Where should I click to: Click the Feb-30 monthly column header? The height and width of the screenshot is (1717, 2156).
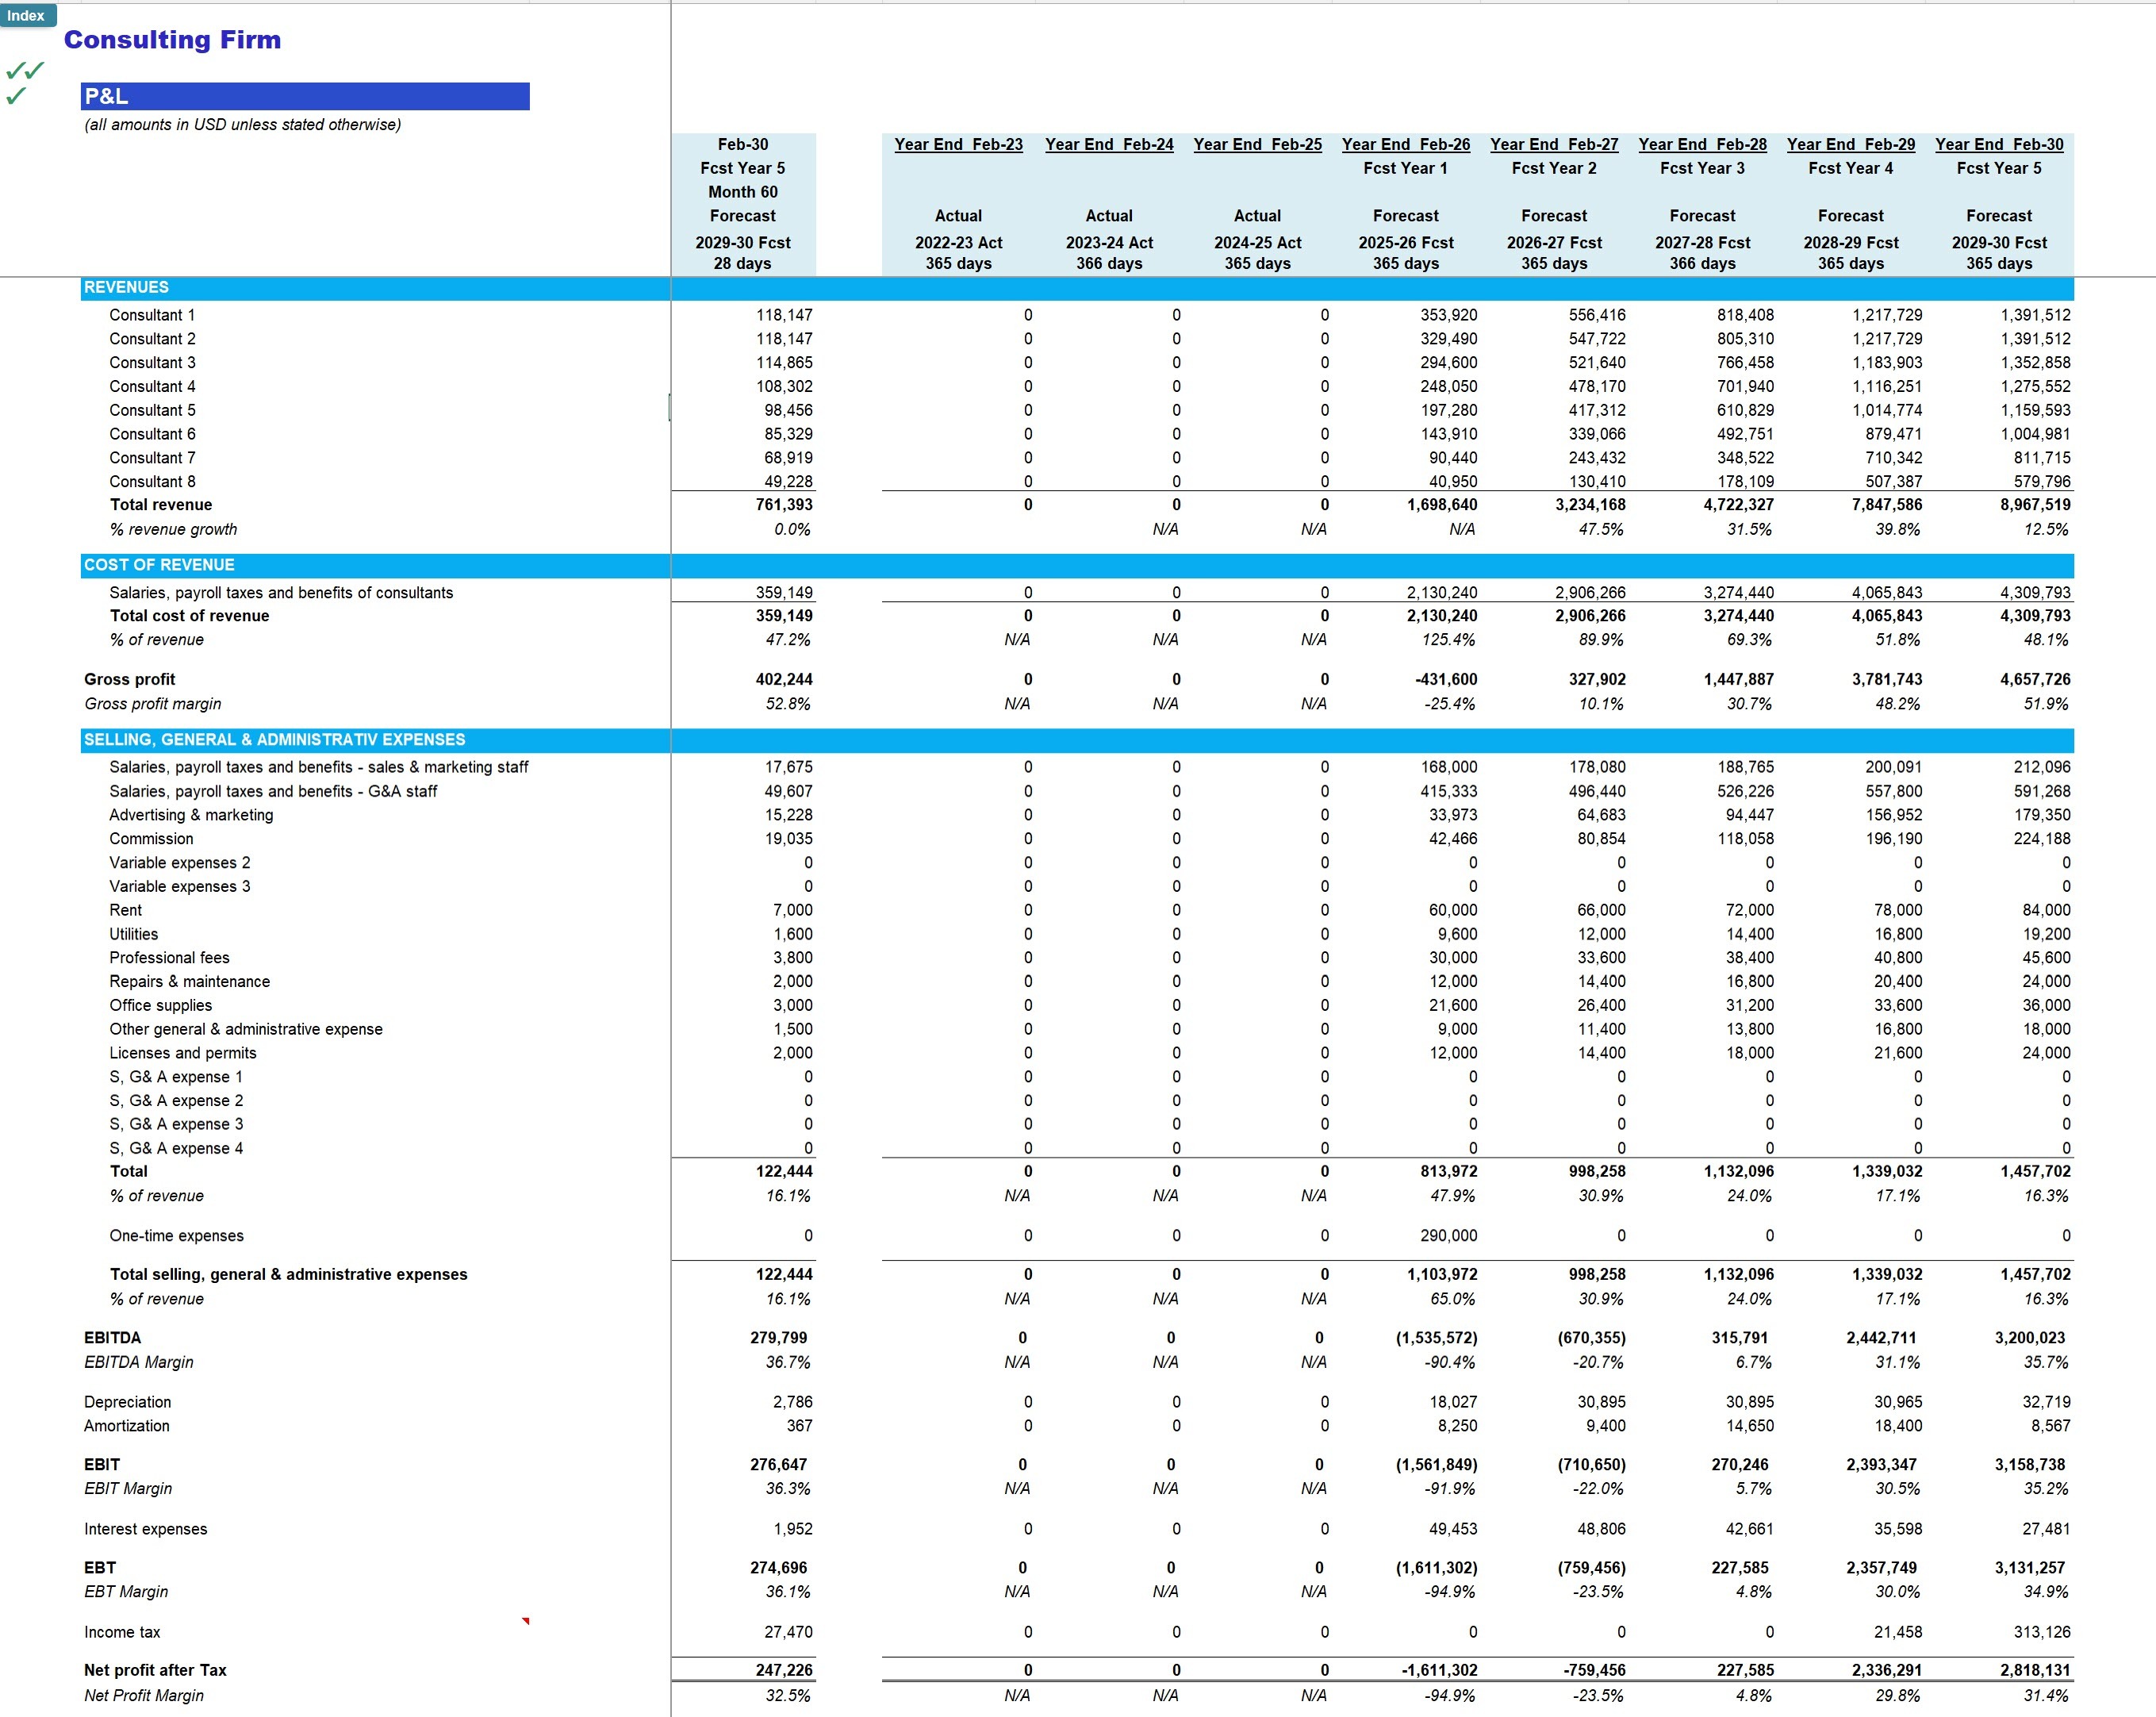pos(743,144)
